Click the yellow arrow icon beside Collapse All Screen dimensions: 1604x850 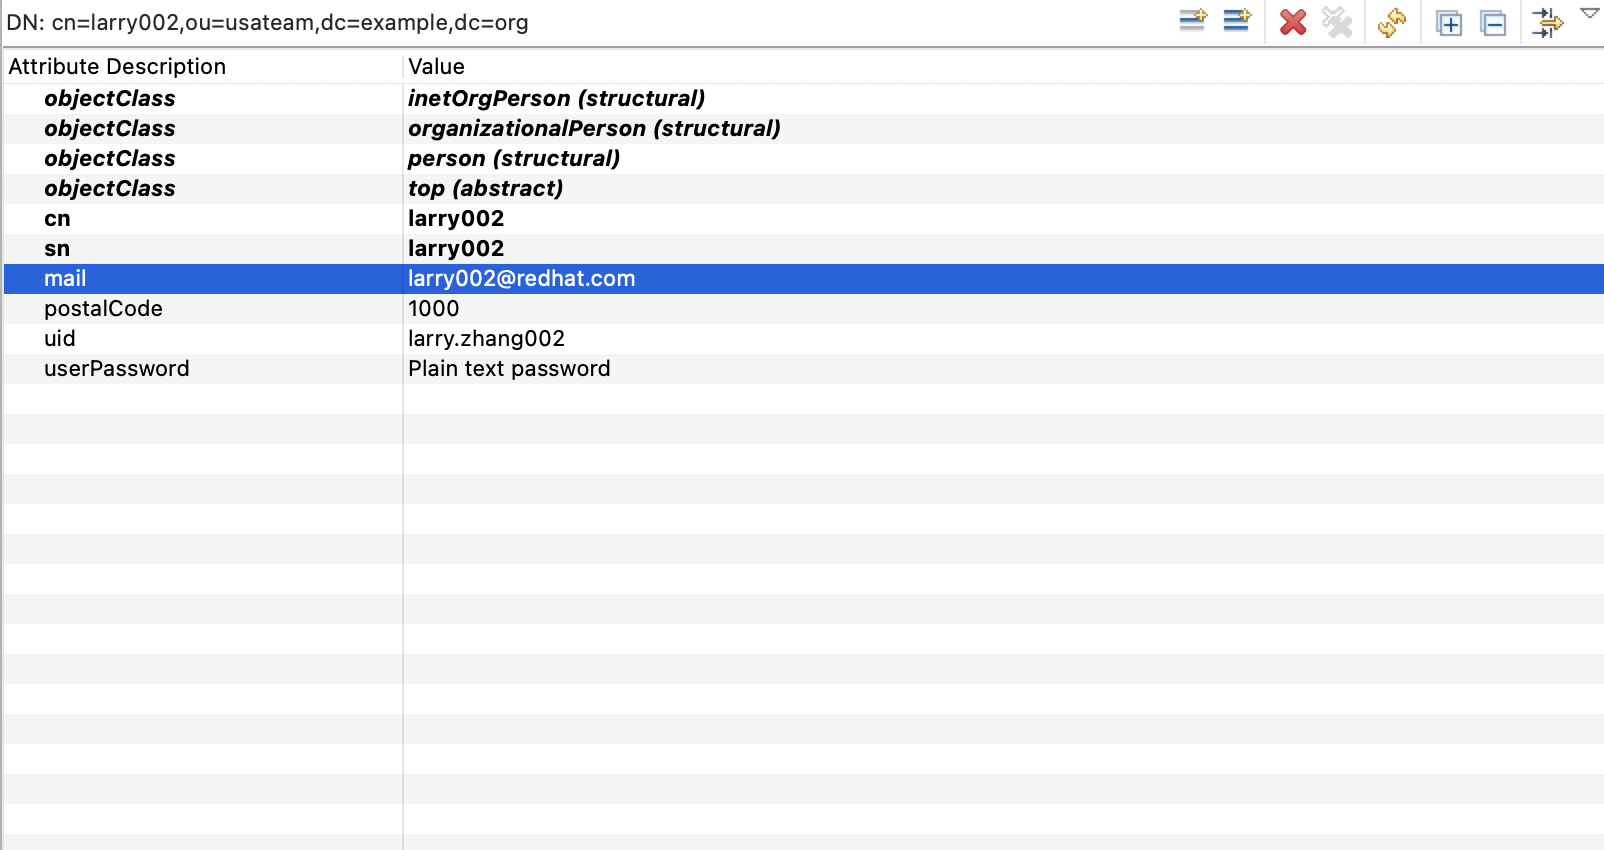coord(1546,22)
